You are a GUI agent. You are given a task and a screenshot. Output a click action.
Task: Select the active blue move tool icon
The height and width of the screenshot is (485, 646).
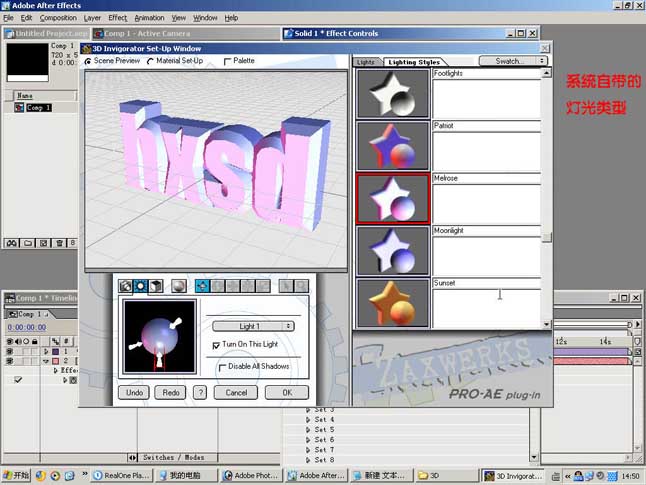click(x=202, y=286)
